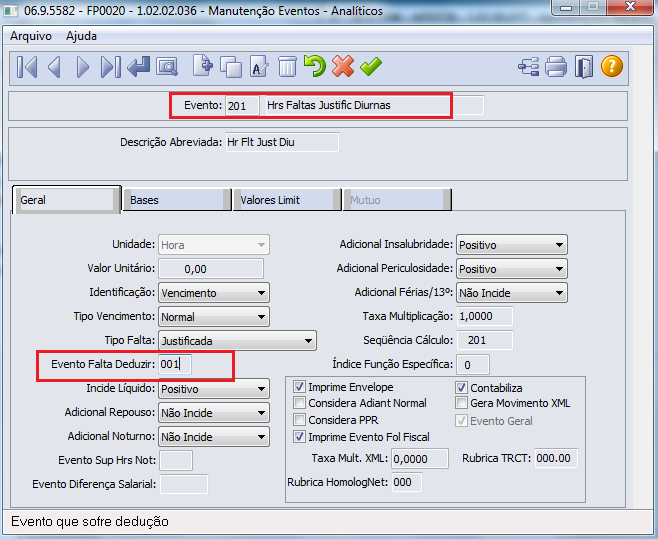Screen dimensions: 658x539
Task: Expand the Adicional Noturno dropdown
Action: tap(214, 437)
